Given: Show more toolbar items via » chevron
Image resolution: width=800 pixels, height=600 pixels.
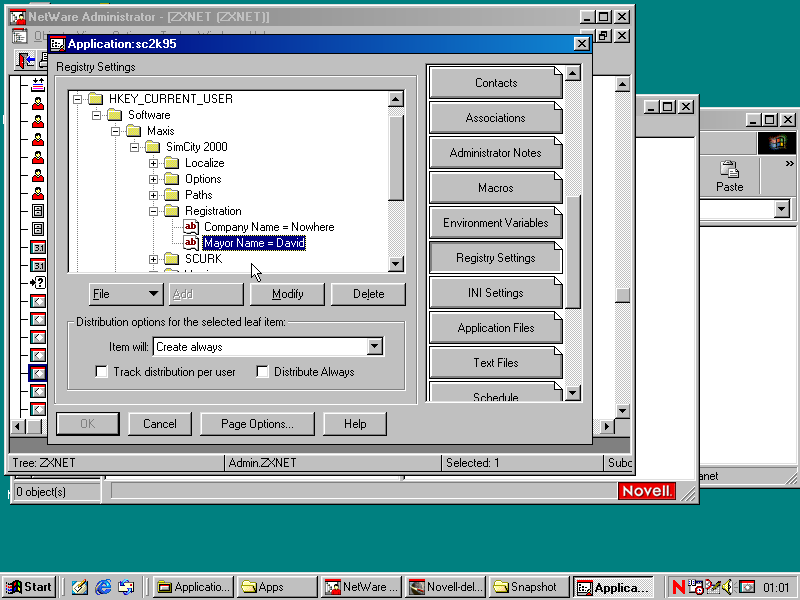Looking at the screenshot, I should (x=789, y=163).
